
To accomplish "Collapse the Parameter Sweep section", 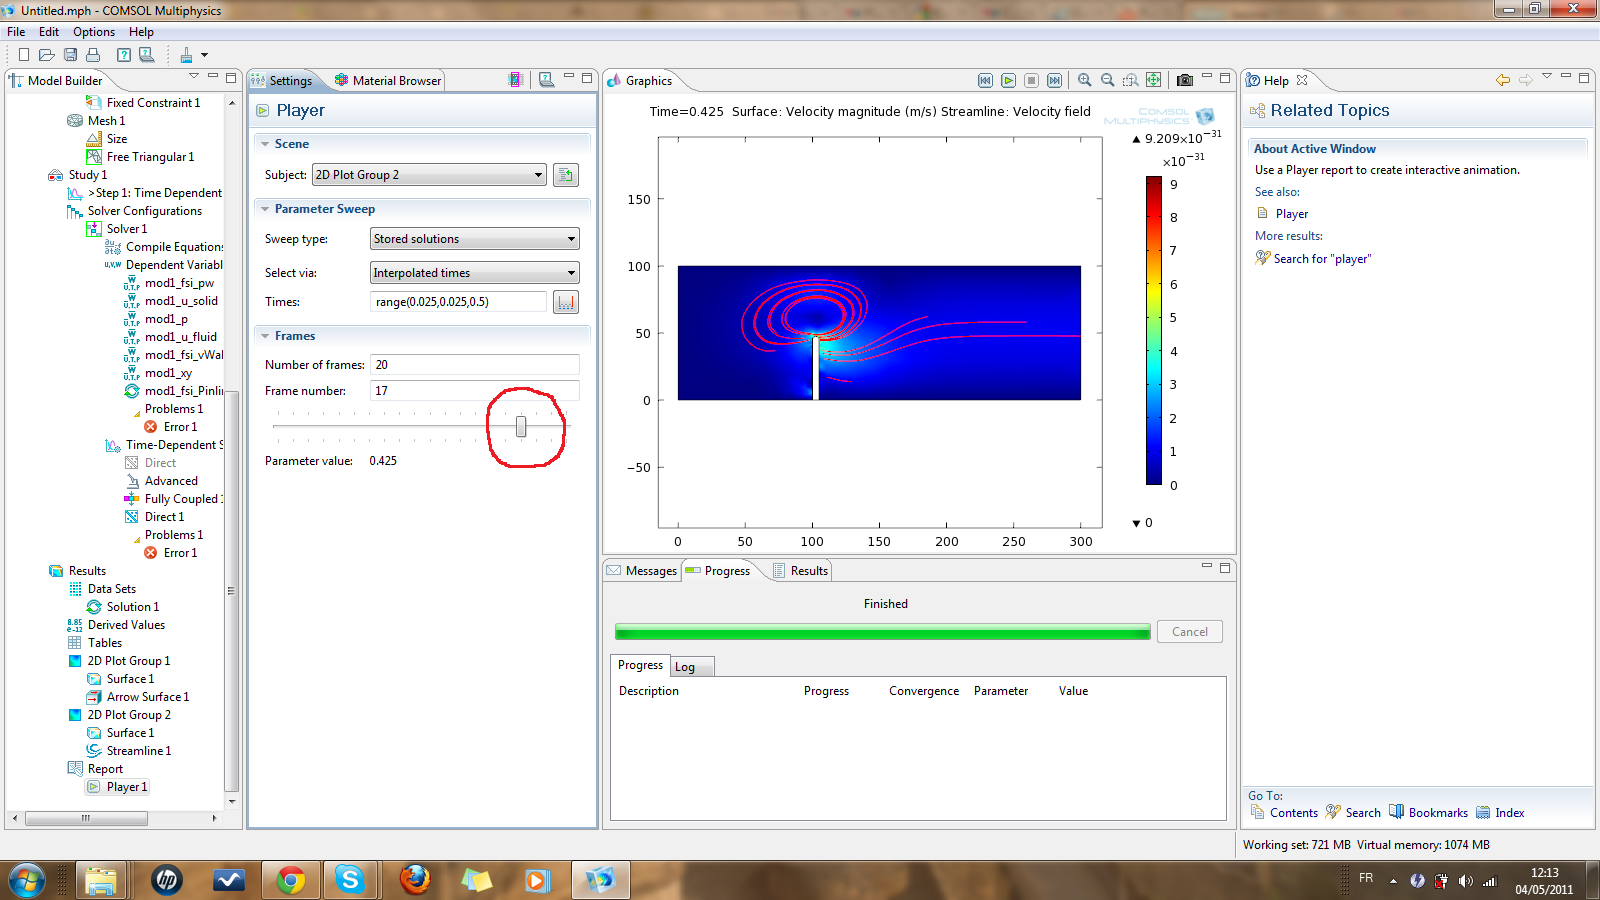I will pos(266,209).
